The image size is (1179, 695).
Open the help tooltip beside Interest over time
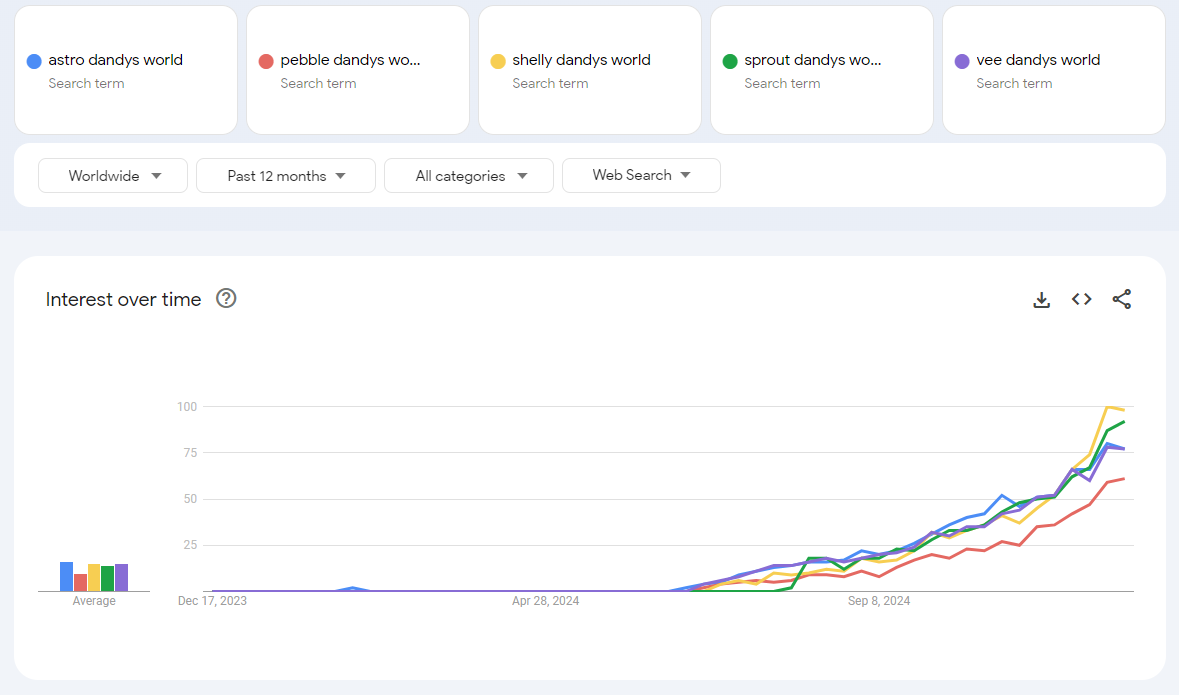[226, 298]
